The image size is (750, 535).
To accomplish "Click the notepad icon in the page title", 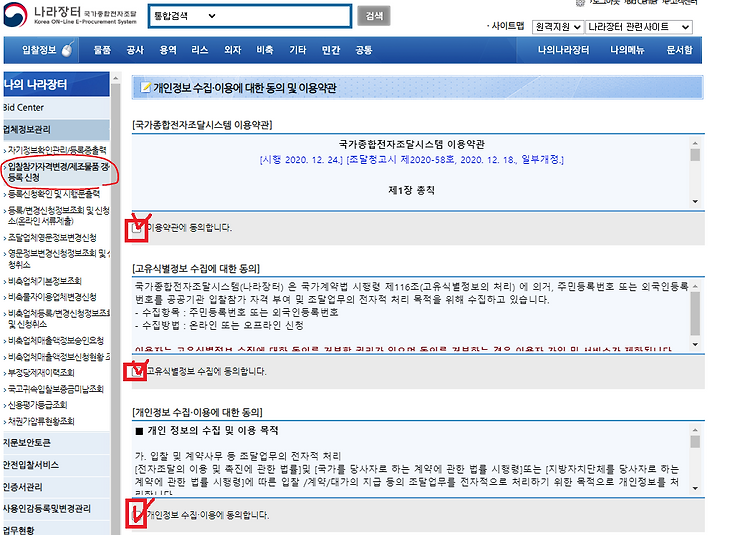I will click(145, 87).
